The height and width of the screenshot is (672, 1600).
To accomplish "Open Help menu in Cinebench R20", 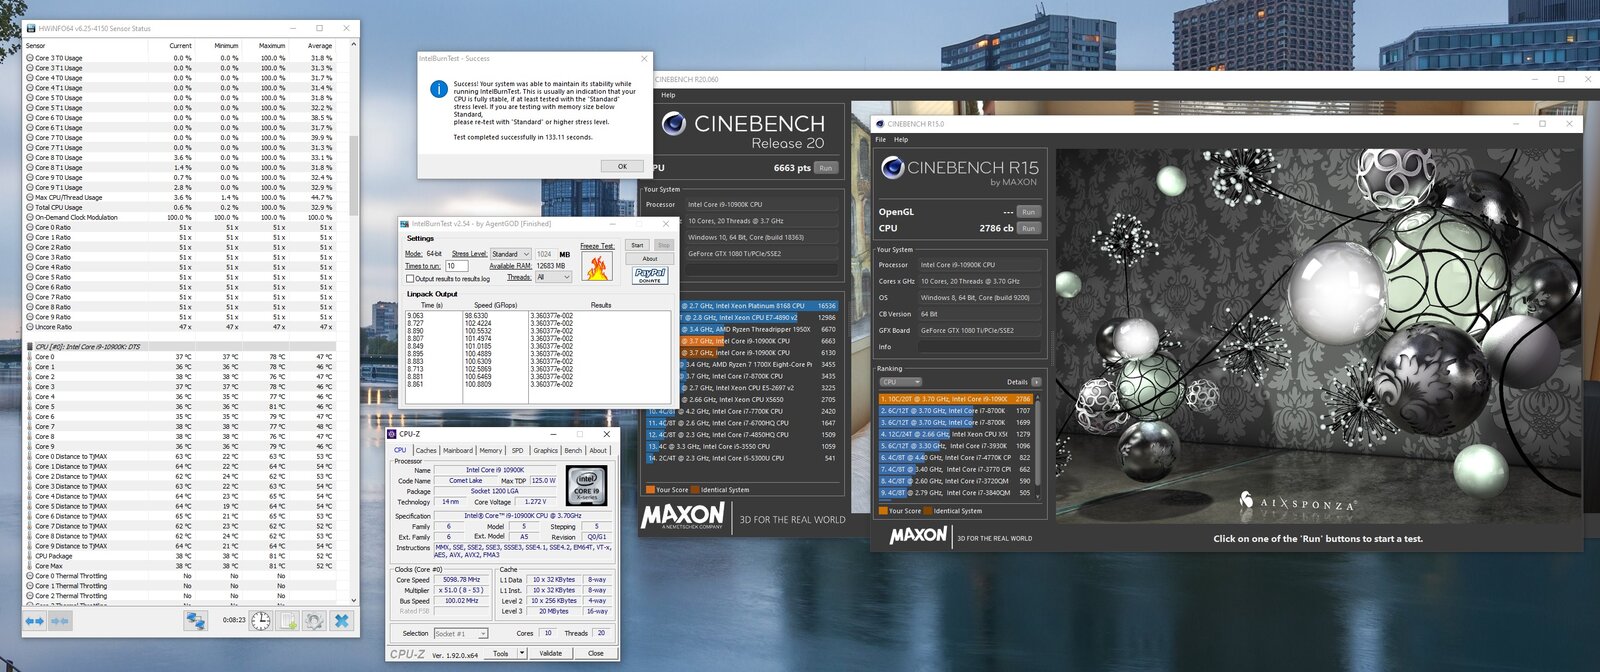I will (x=668, y=96).
